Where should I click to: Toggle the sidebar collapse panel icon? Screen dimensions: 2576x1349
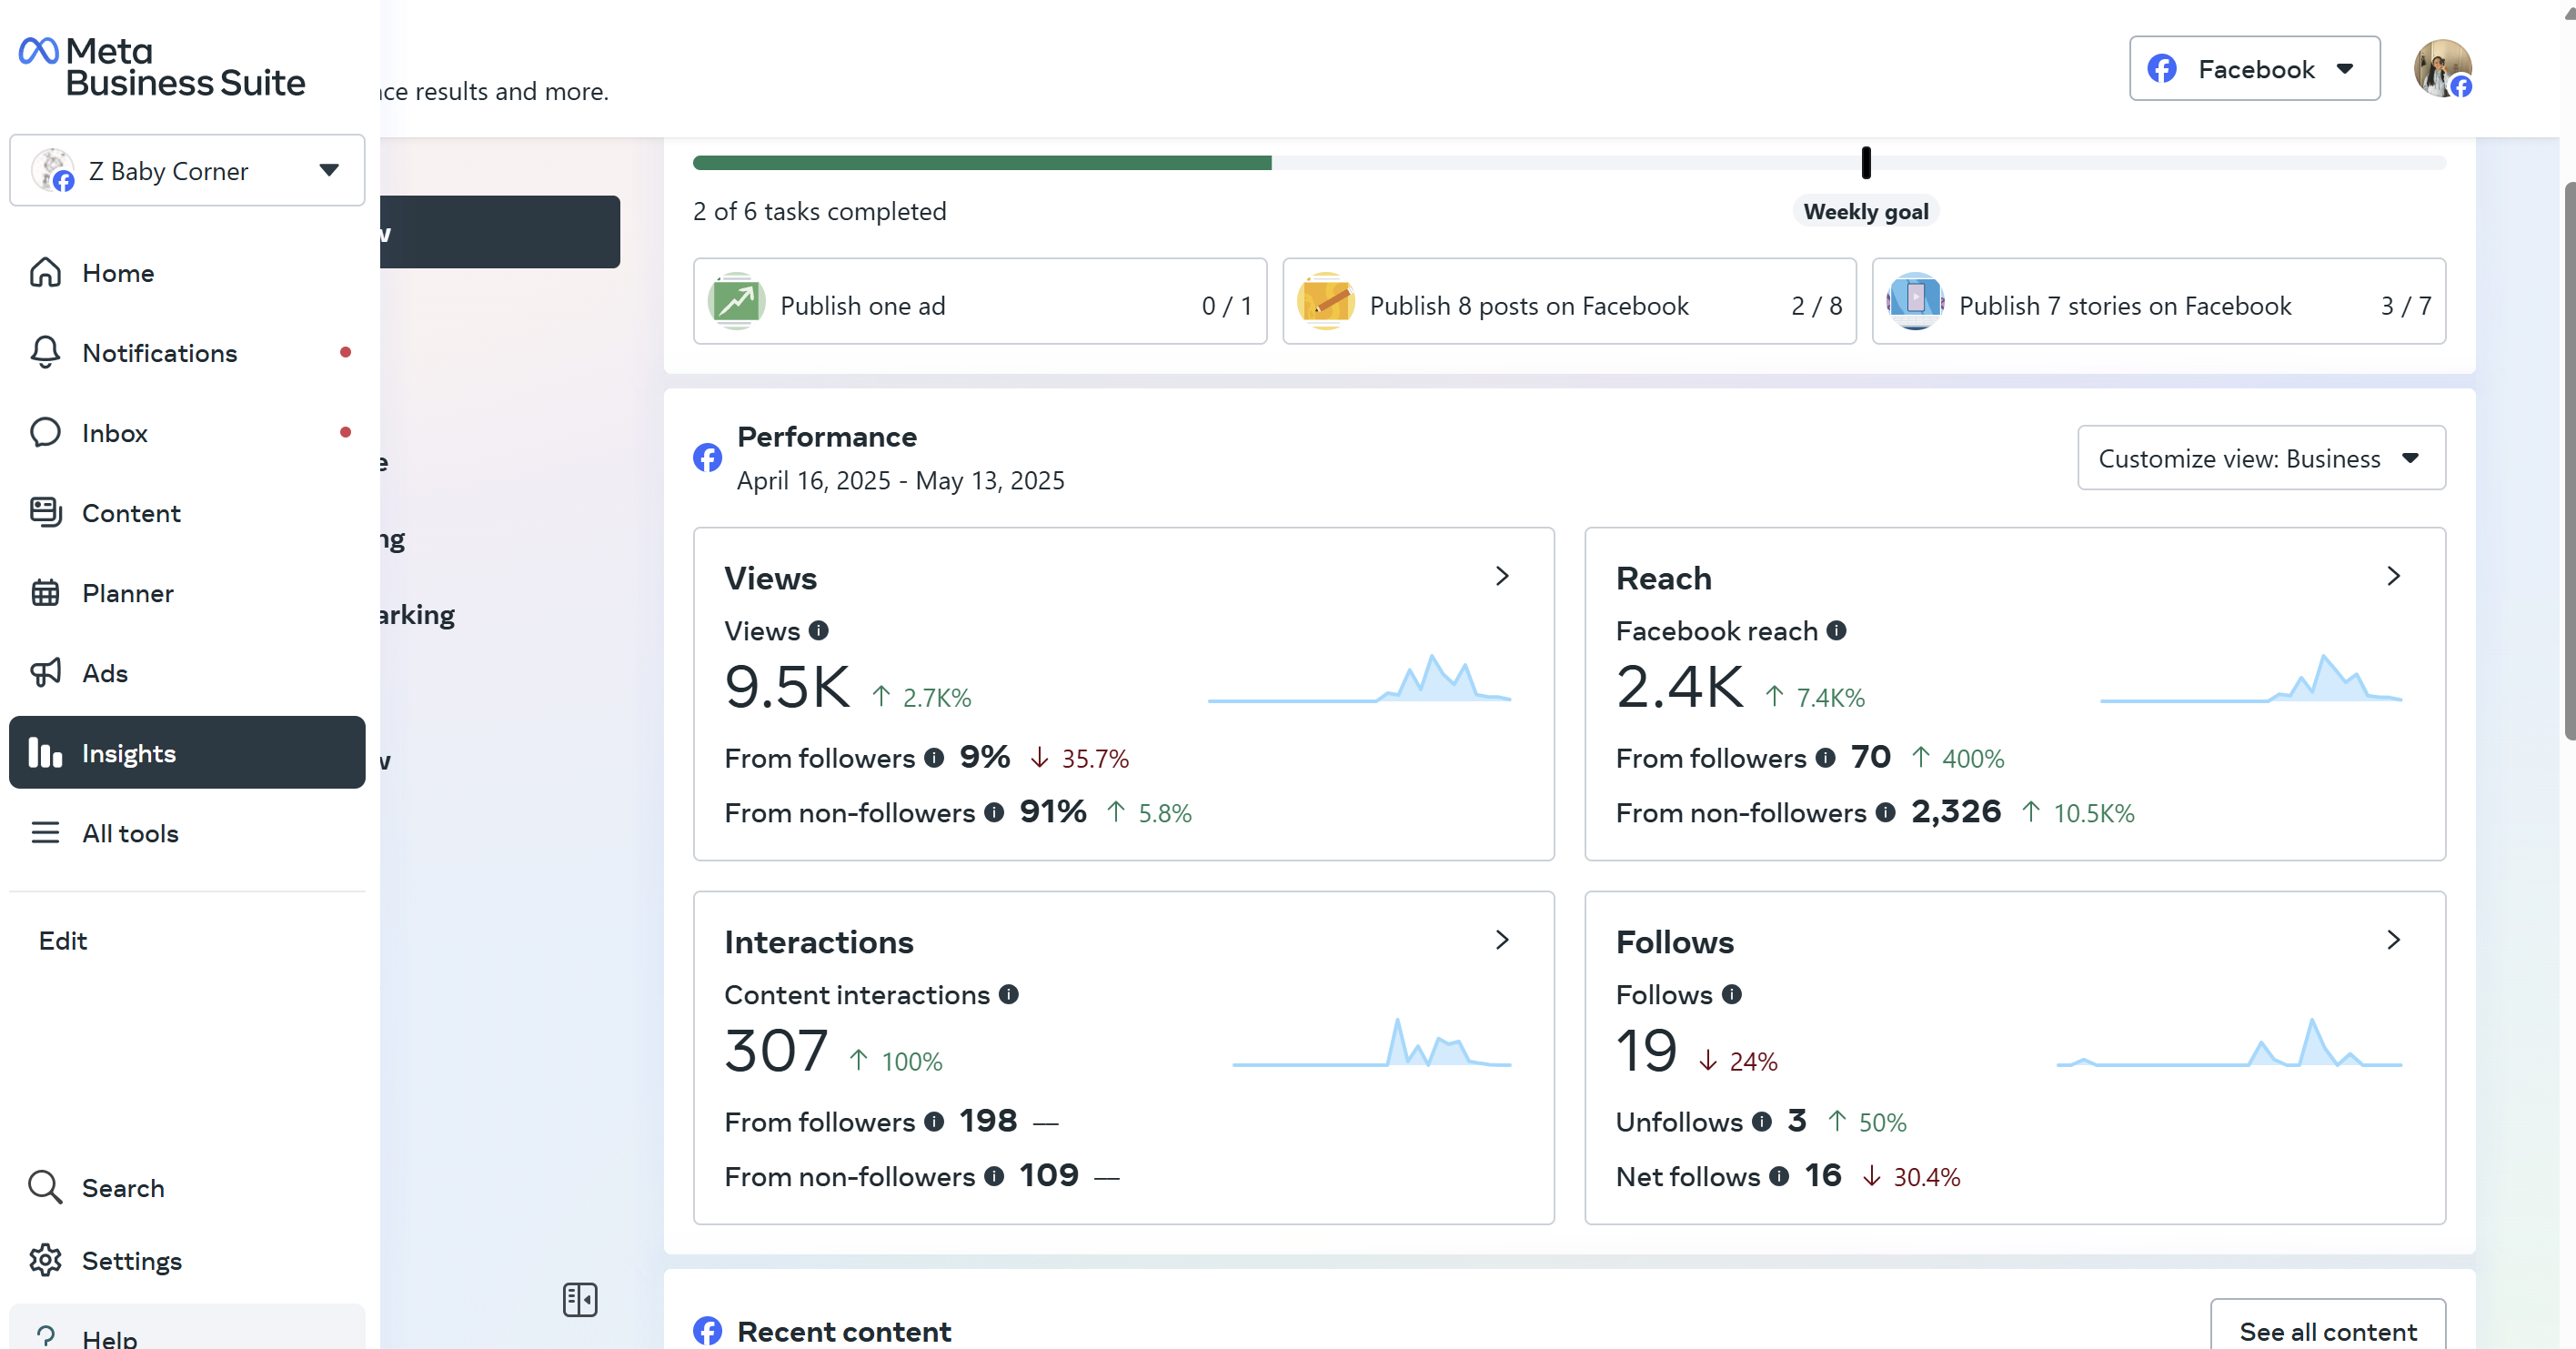tap(579, 1299)
